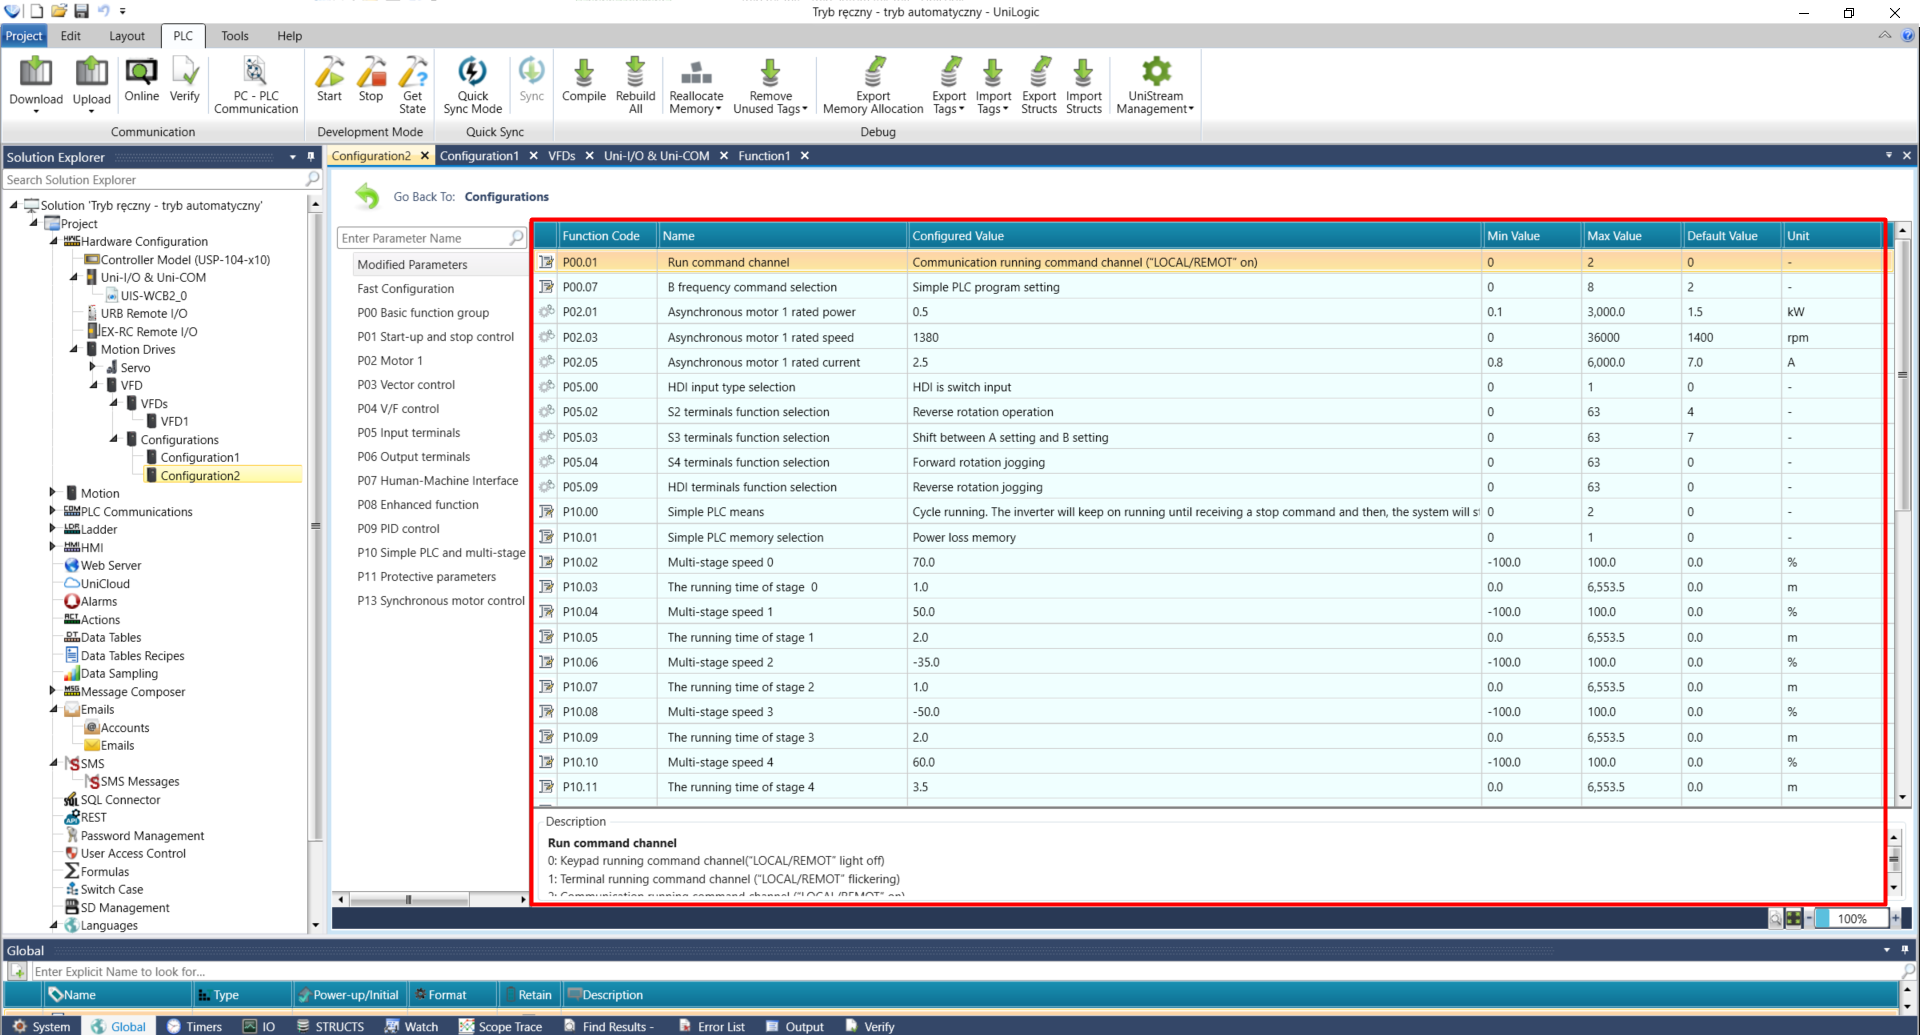Adjust the 100% zoom slider
The image size is (1920, 1035).
(1851, 918)
